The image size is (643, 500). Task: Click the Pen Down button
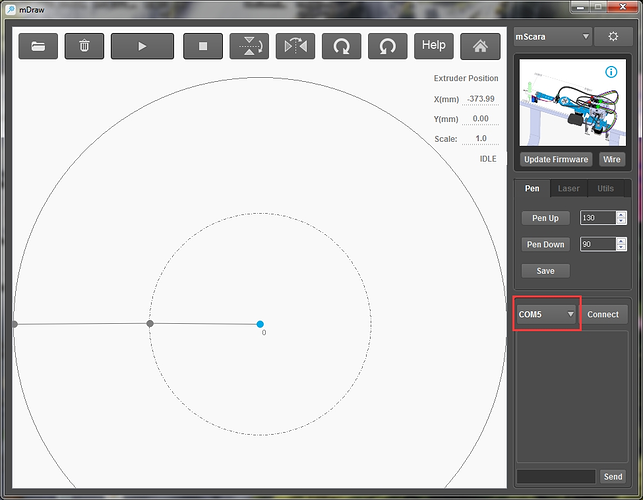[x=545, y=244]
